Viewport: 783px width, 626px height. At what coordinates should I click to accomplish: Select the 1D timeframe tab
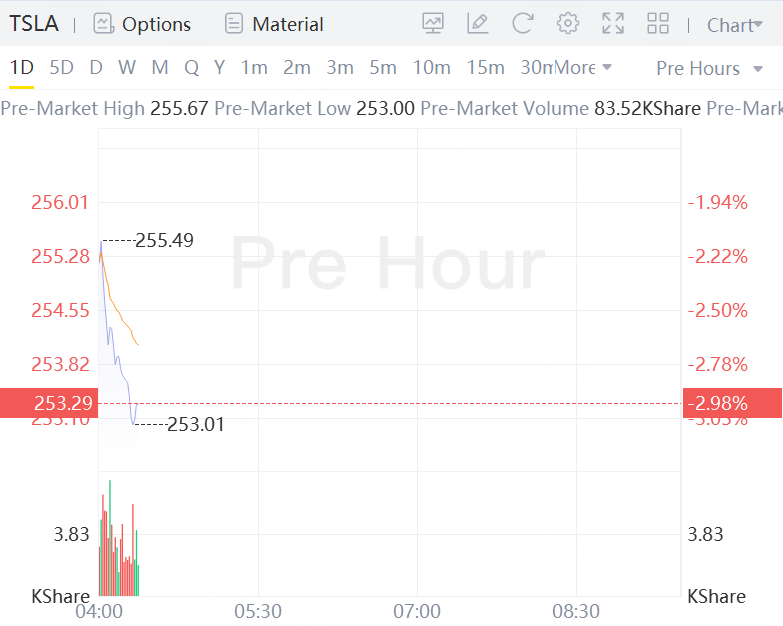coord(22,68)
